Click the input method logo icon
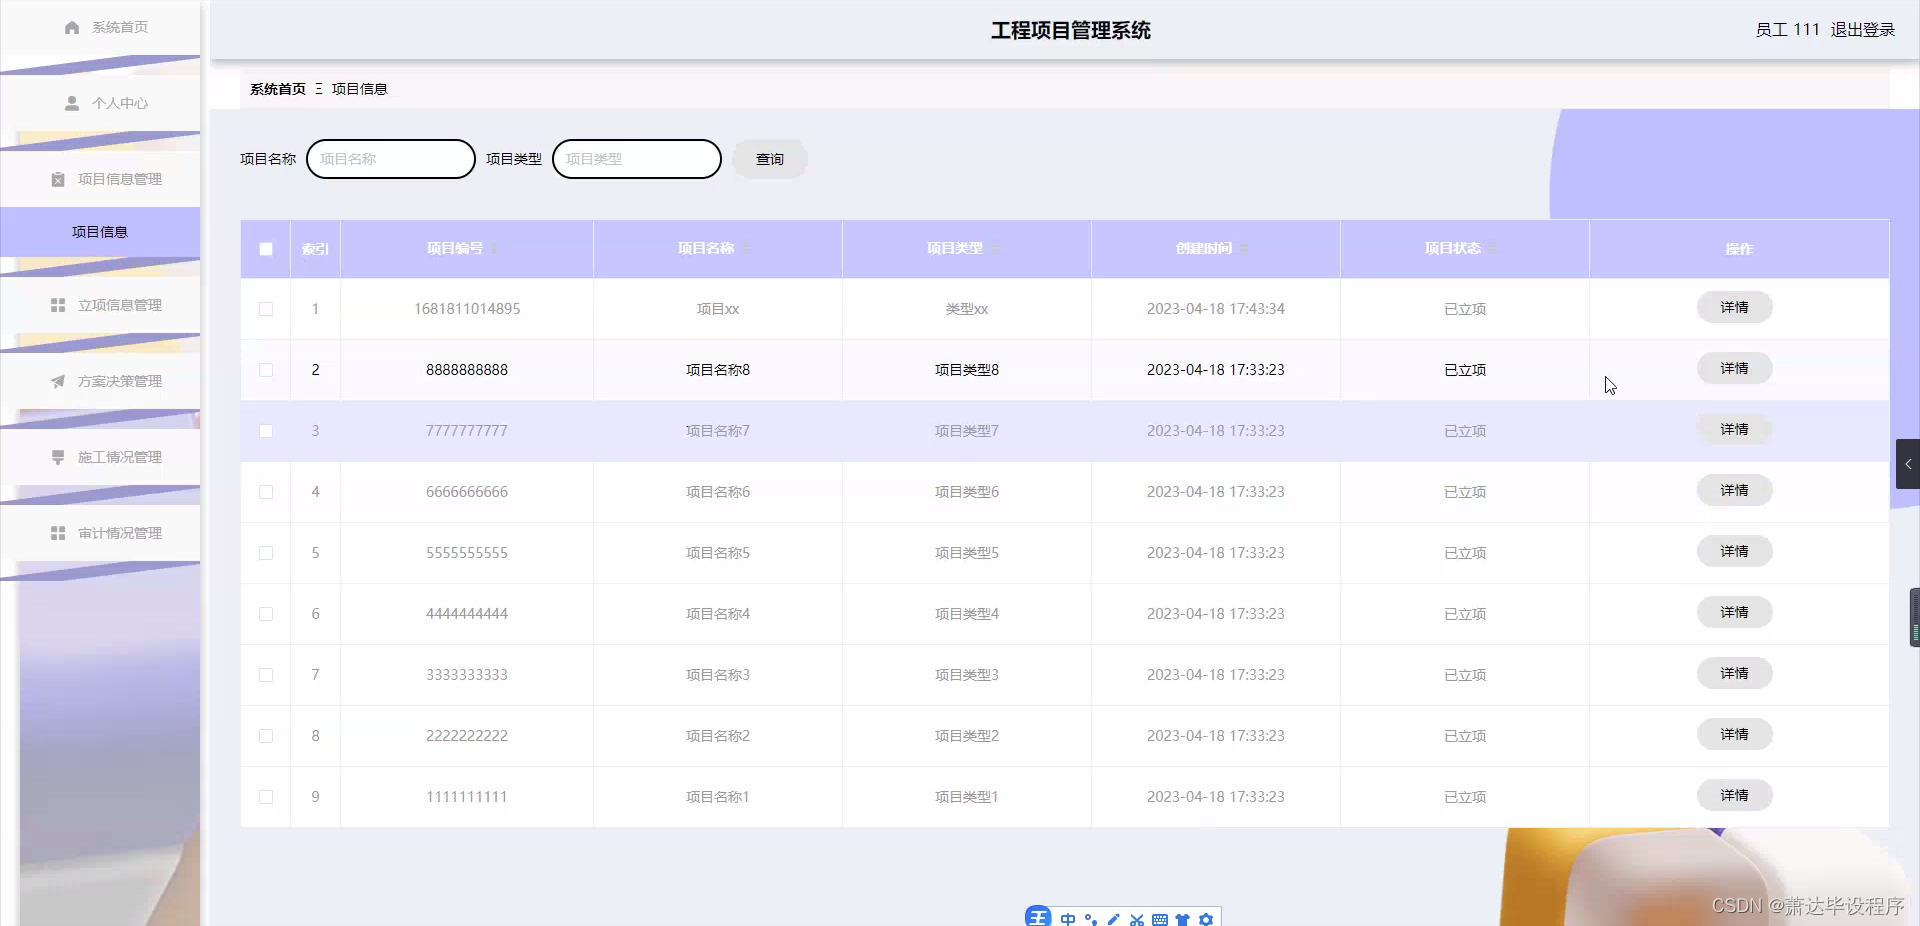The width and height of the screenshot is (1920, 926). [1038, 917]
